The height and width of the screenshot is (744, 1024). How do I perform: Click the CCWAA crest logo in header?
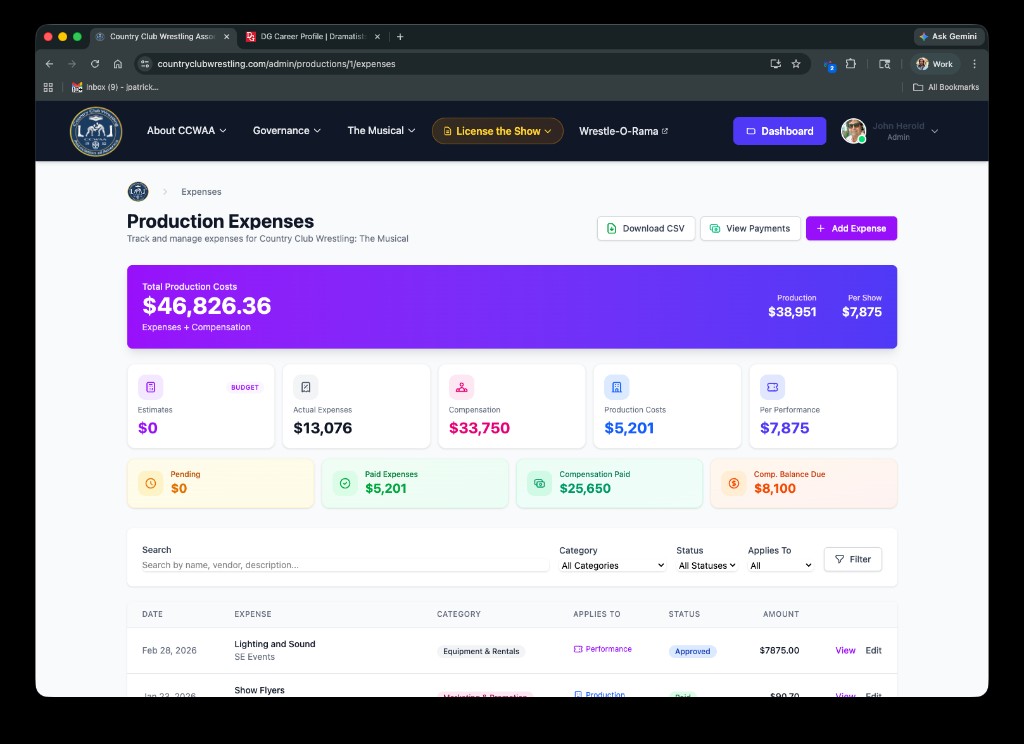coord(95,131)
